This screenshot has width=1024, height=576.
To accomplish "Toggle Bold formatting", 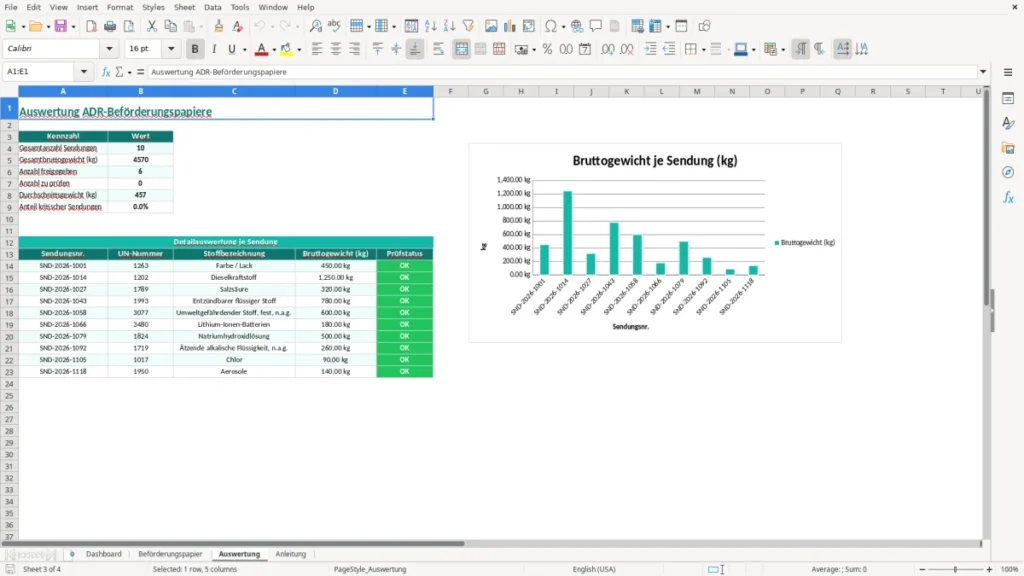I will point(195,49).
